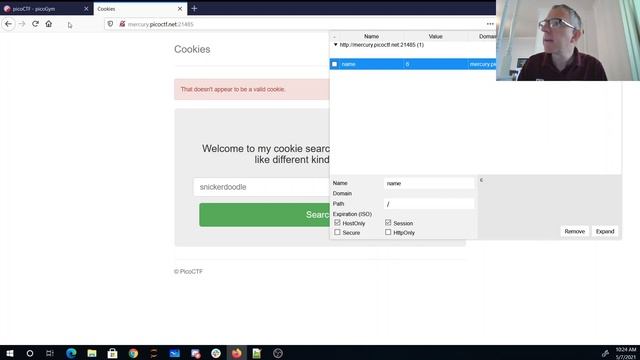Select the name cookie row
This screenshot has height=360, width=640.
(x=413, y=64)
